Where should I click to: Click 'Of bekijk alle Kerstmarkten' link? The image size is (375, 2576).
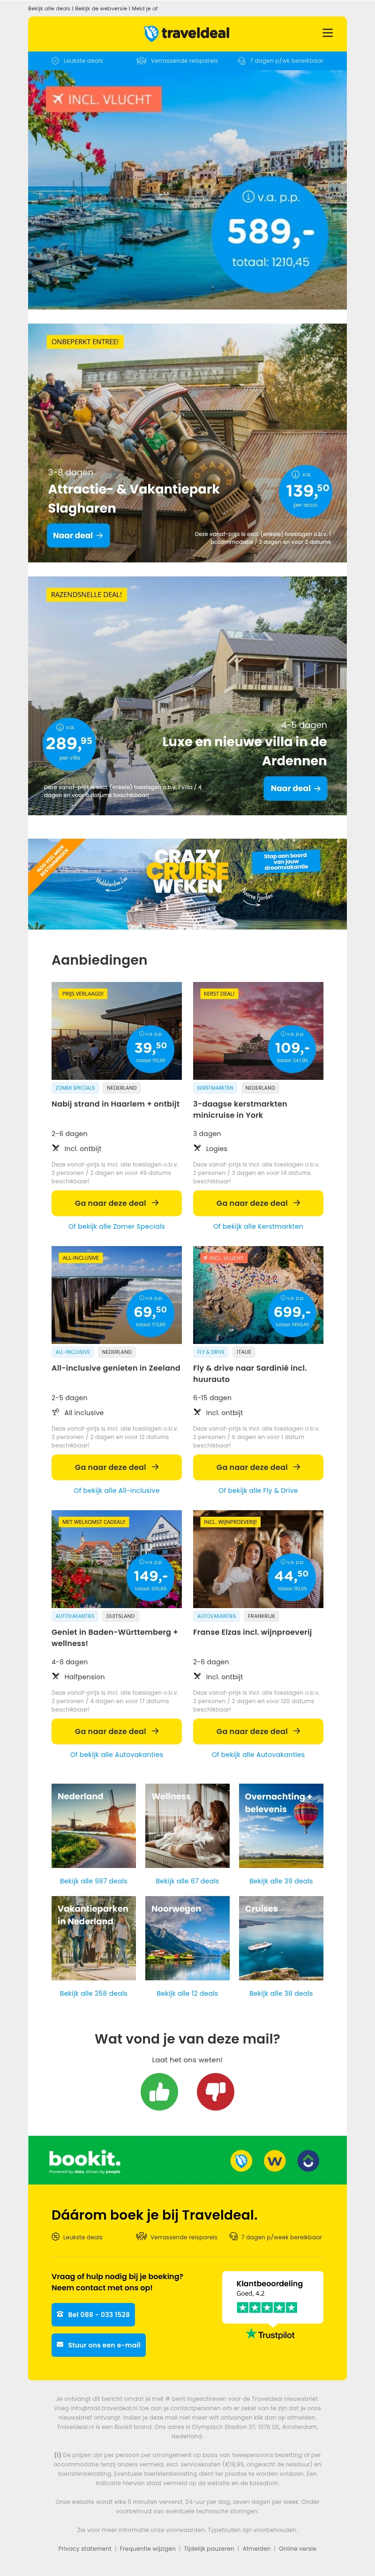[x=258, y=1226]
